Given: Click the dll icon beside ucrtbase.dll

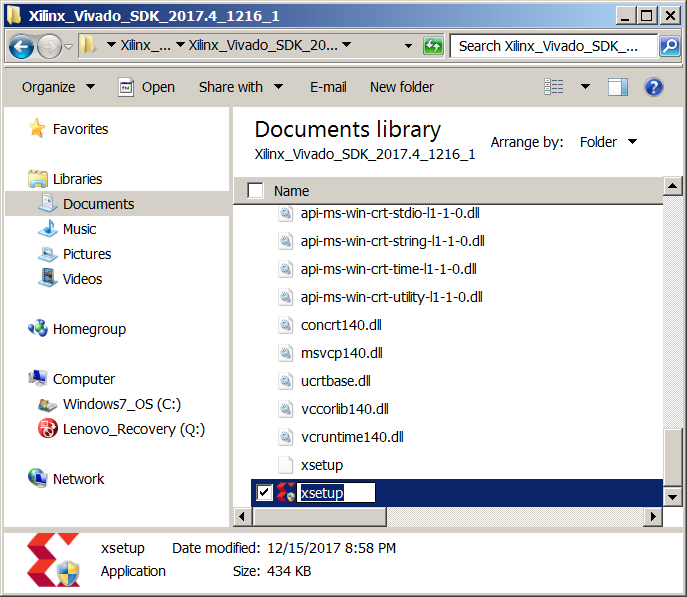Looking at the screenshot, I should coord(286,381).
